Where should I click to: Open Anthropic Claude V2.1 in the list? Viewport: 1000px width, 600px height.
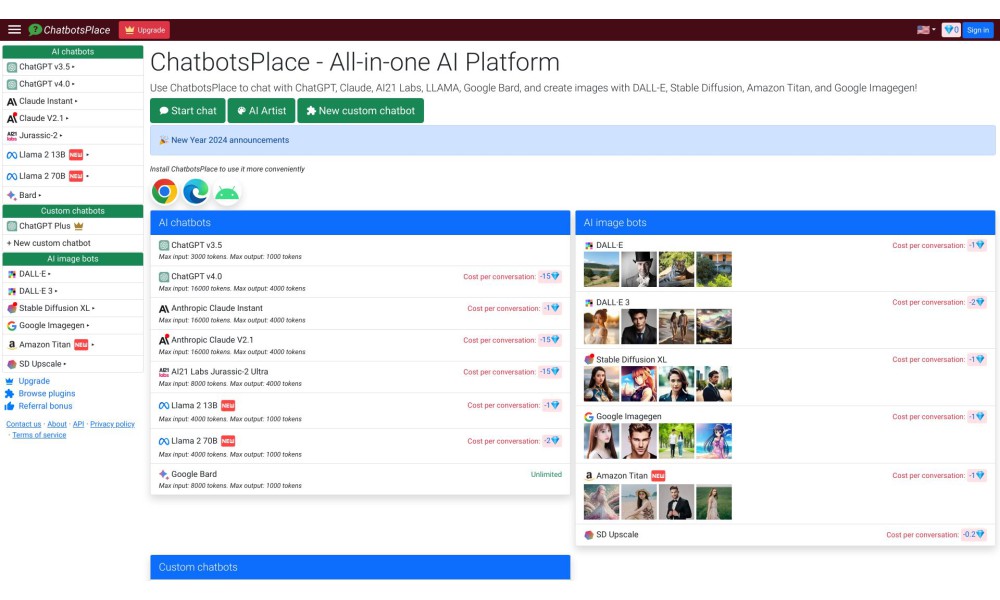[360, 346]
